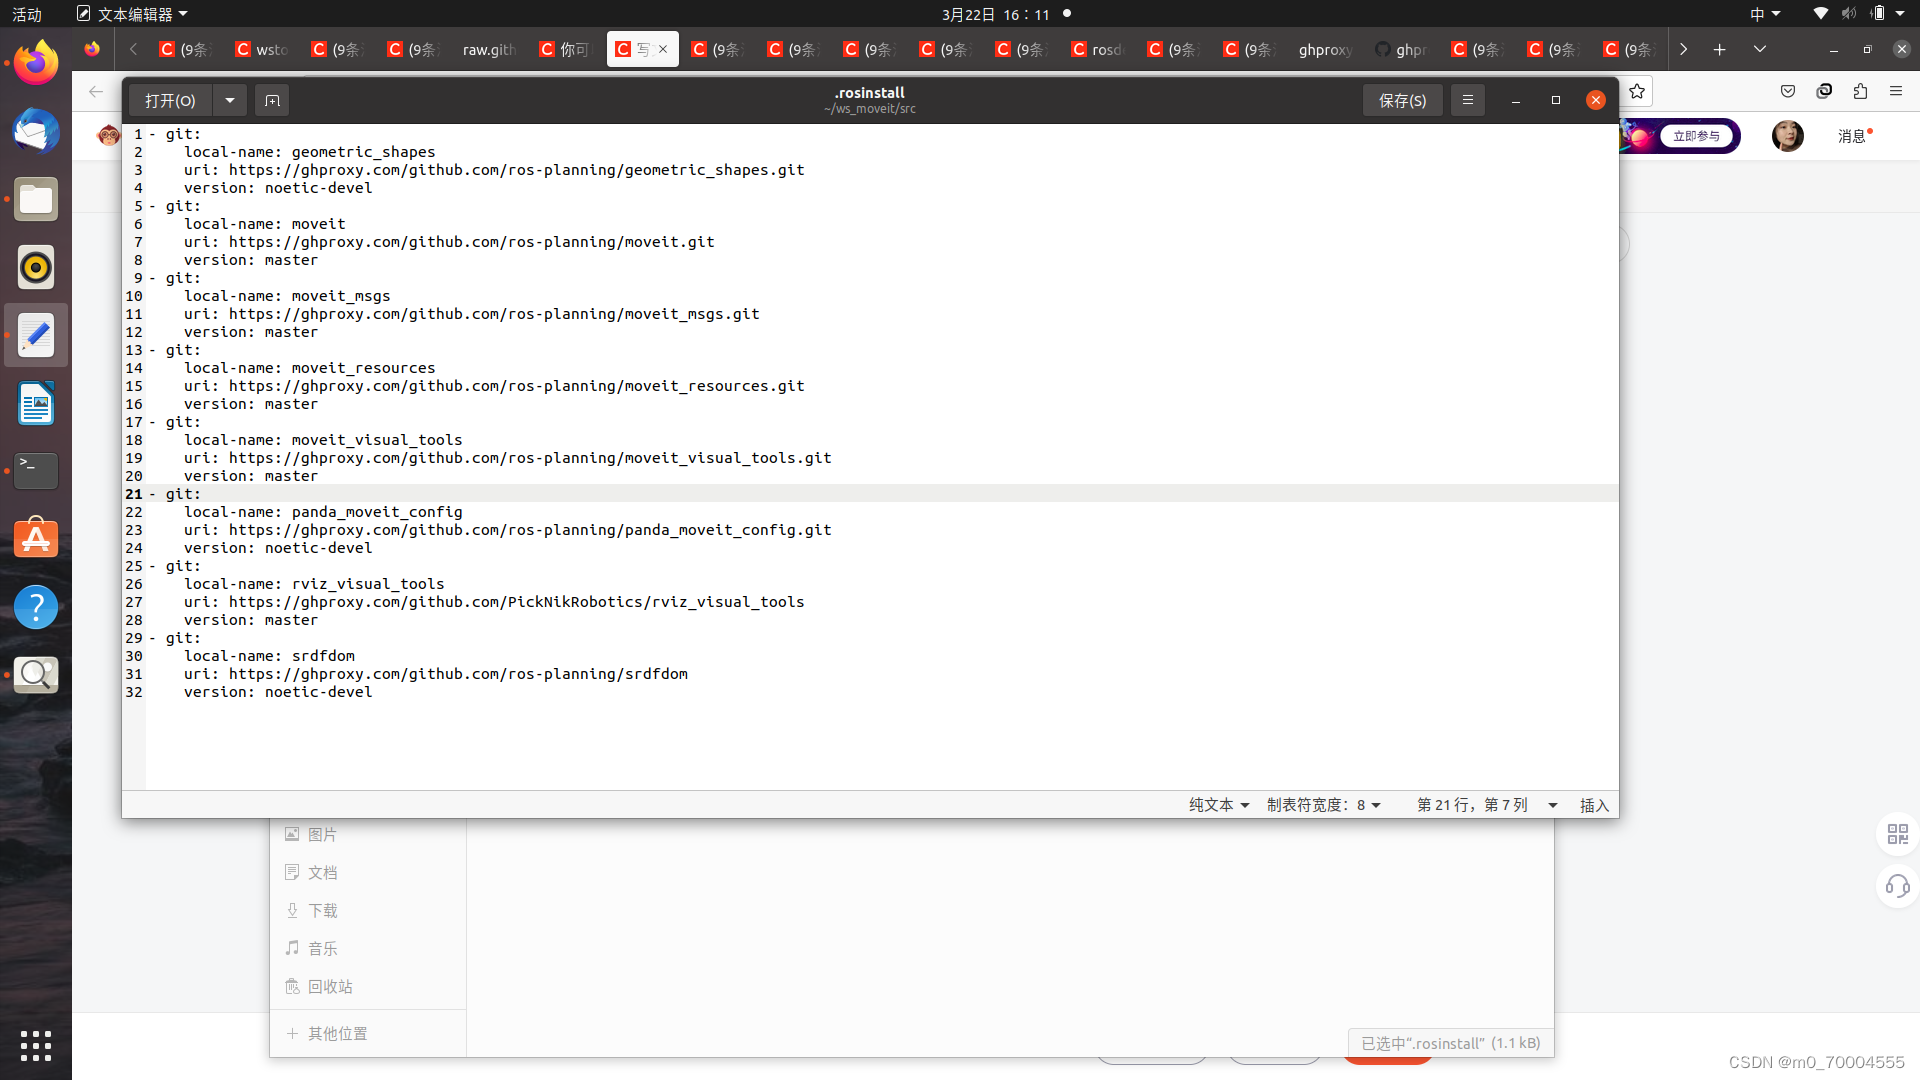
Task: Open the 制表符宽度 tab width dropdown
Action: point(1323,805)
